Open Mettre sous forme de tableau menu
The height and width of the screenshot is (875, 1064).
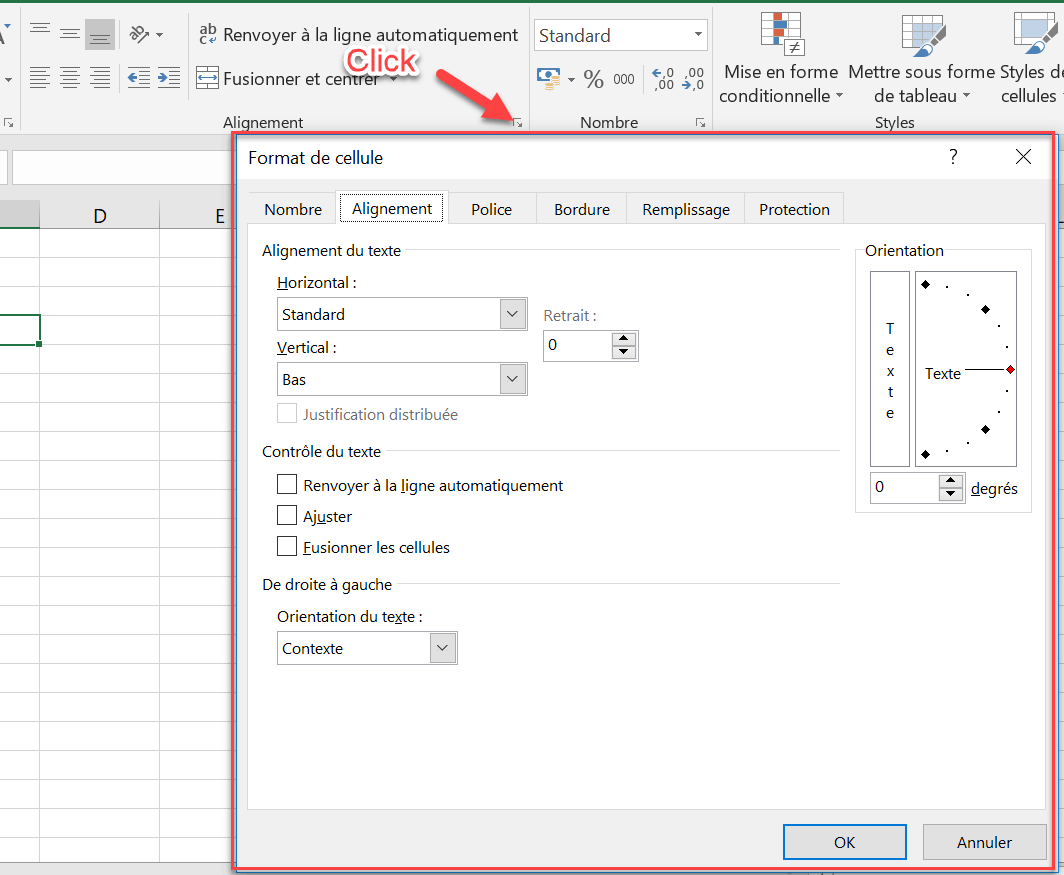point(922,58)
